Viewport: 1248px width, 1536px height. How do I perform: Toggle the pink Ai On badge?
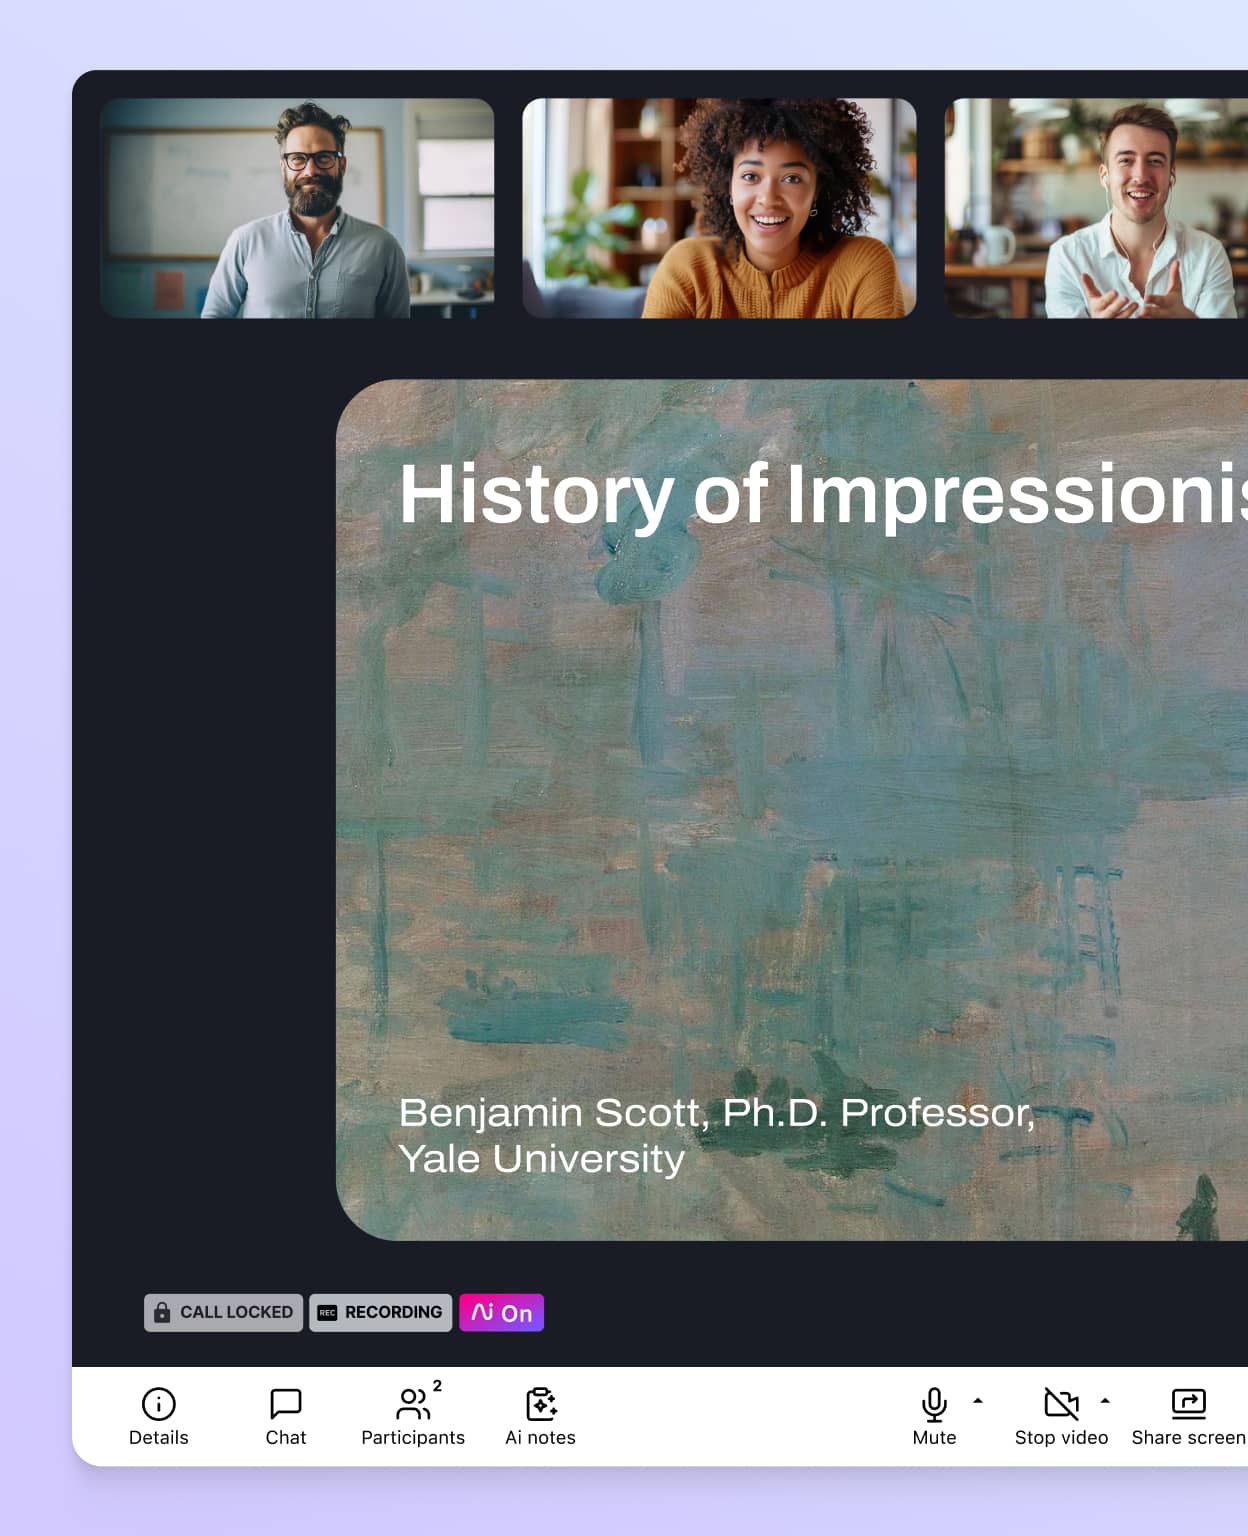[x=501, y=1313]
